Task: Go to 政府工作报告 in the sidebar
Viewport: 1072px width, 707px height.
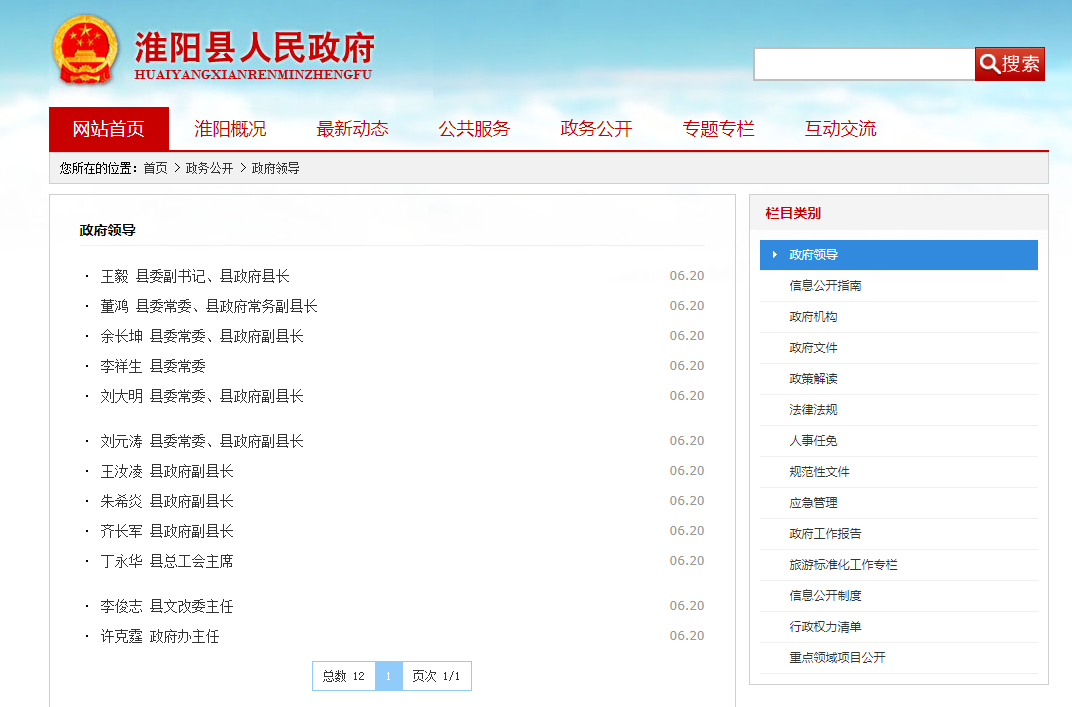Action: click(825, 534)
